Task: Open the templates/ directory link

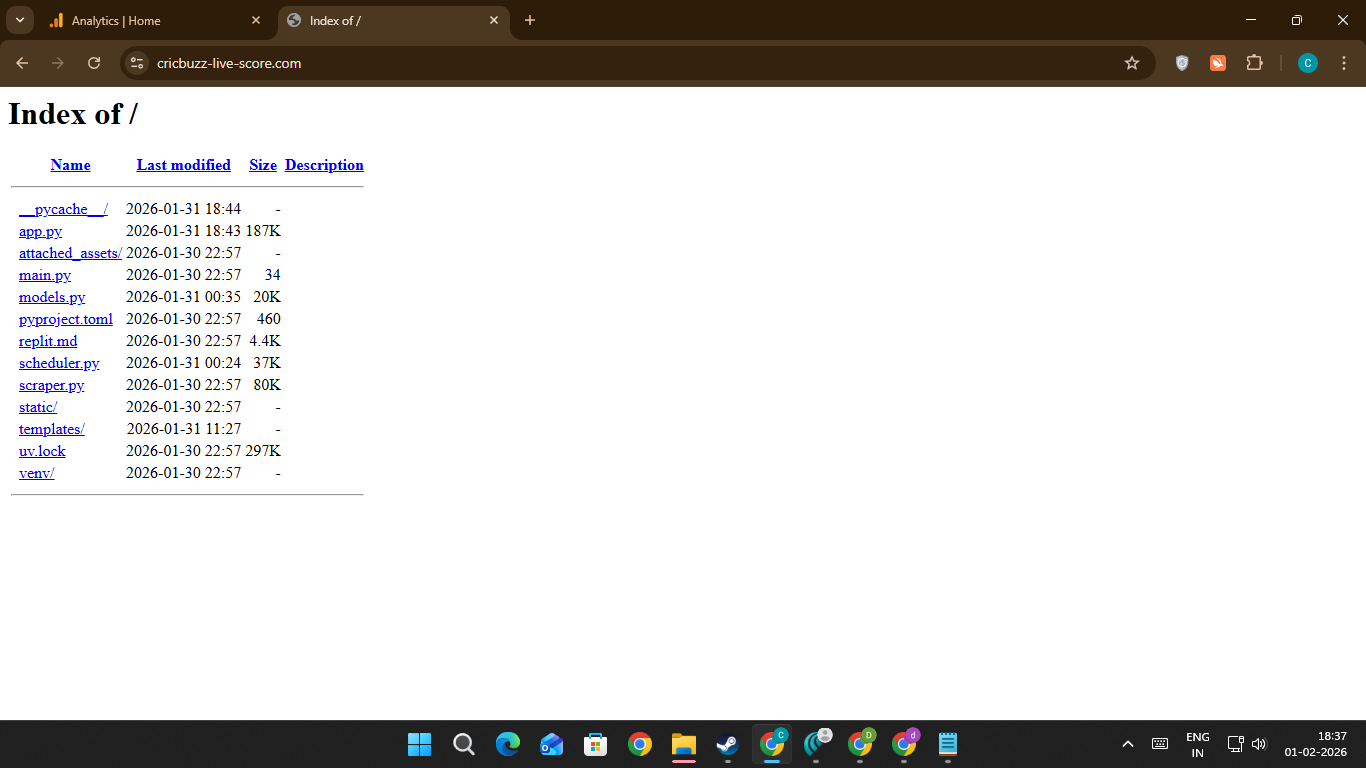Action: (52, 429)
